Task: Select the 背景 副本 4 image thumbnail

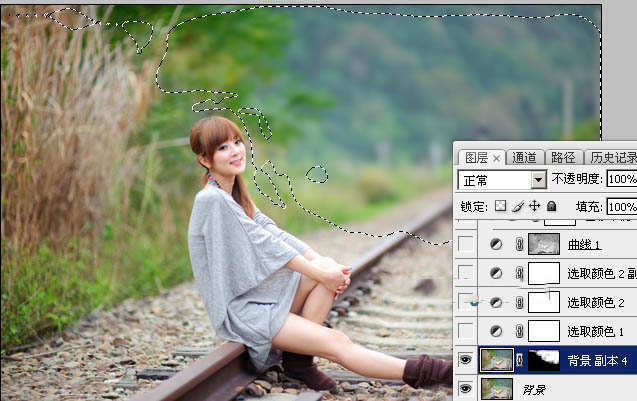Action: tap(496, 360)
